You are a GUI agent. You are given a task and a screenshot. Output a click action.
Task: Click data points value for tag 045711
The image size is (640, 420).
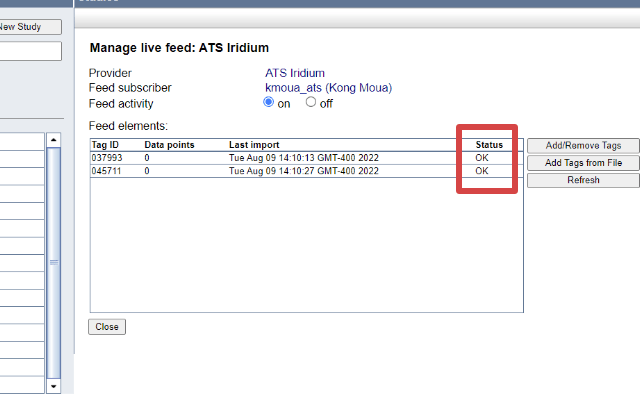tap(147, 171)
